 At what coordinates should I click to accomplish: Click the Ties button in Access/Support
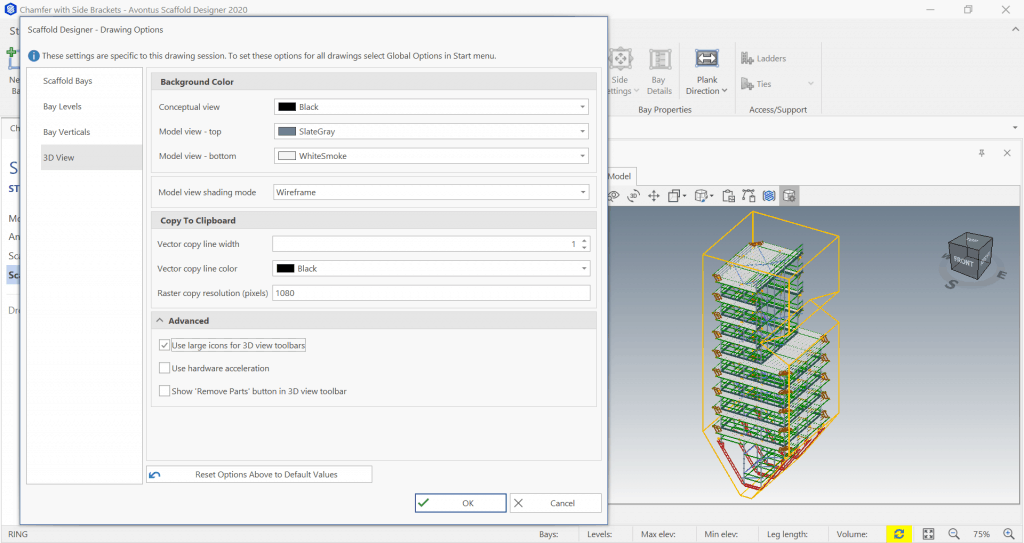tap(756, 84)
